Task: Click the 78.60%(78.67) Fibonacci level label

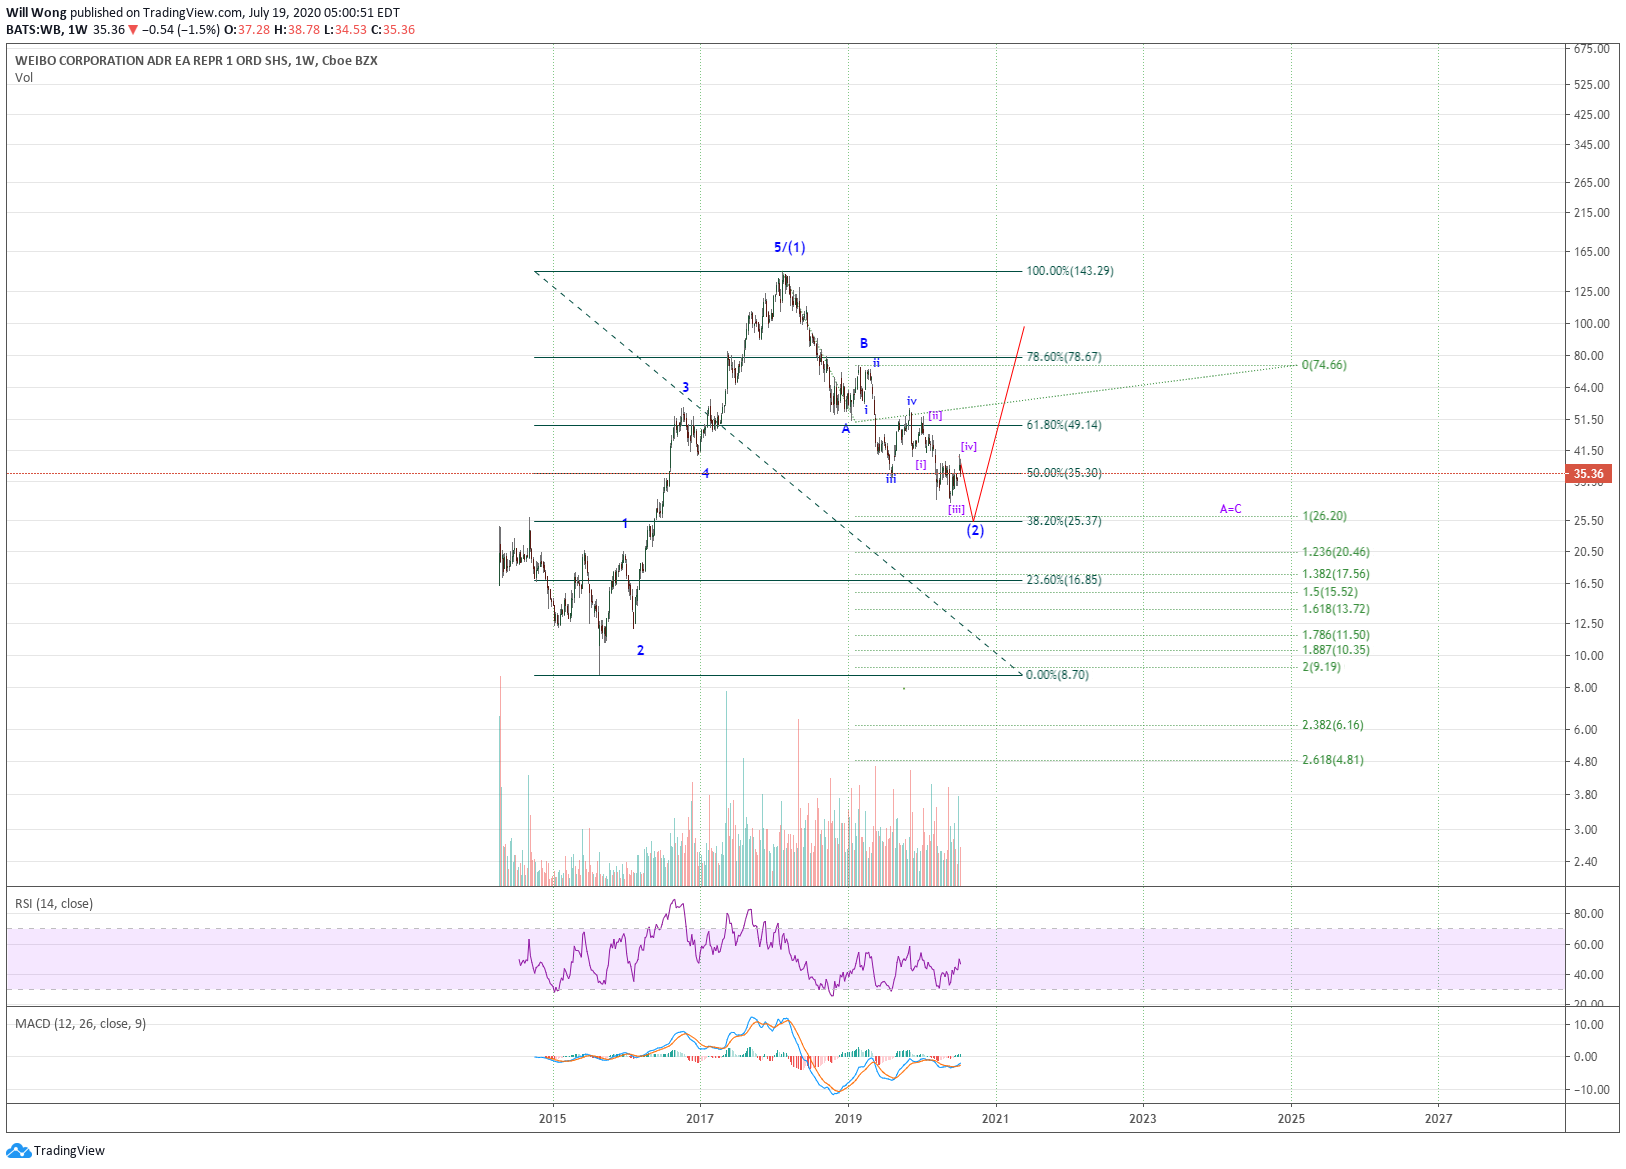Action: point(1064,357)
